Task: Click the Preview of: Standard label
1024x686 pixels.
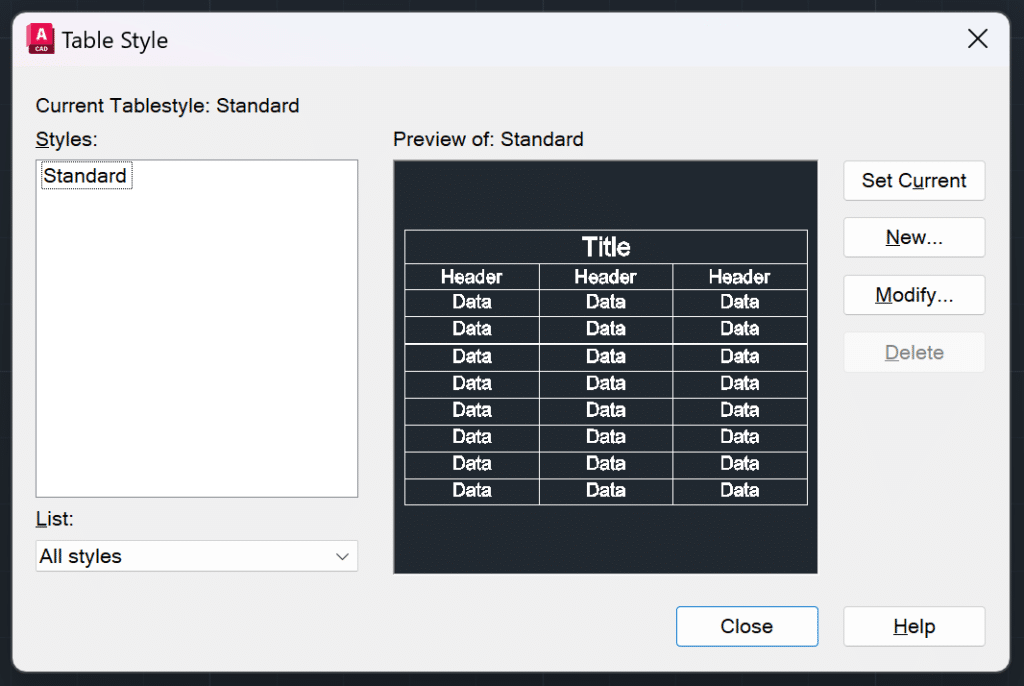Action: click(488, 139)
